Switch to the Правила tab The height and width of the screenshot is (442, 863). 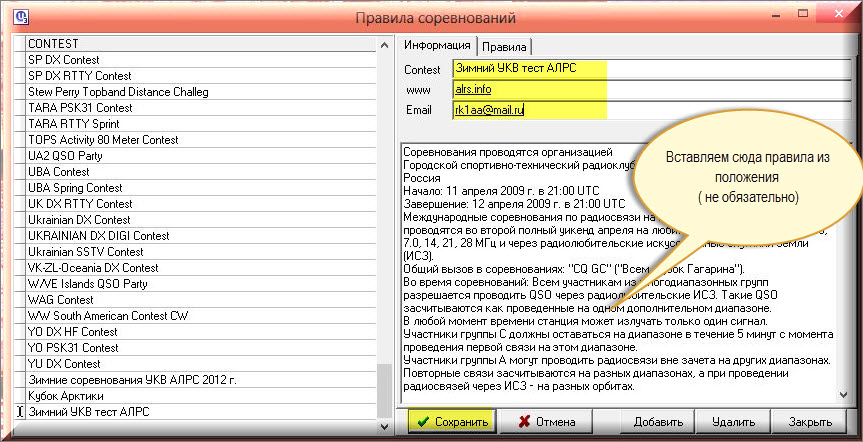pyautogui.click(x=505, y=46)
